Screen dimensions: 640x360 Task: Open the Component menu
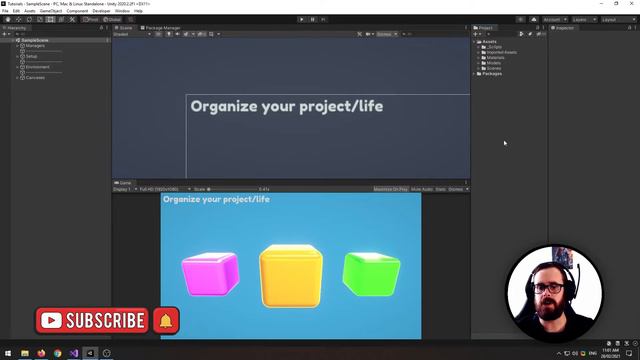(77, 11)
